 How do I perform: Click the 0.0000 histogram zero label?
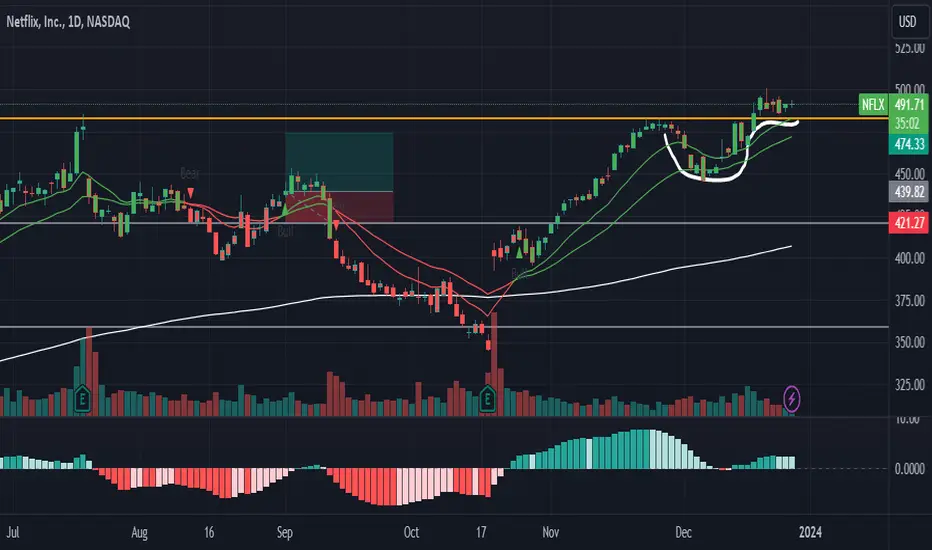(x=910, y=469)
